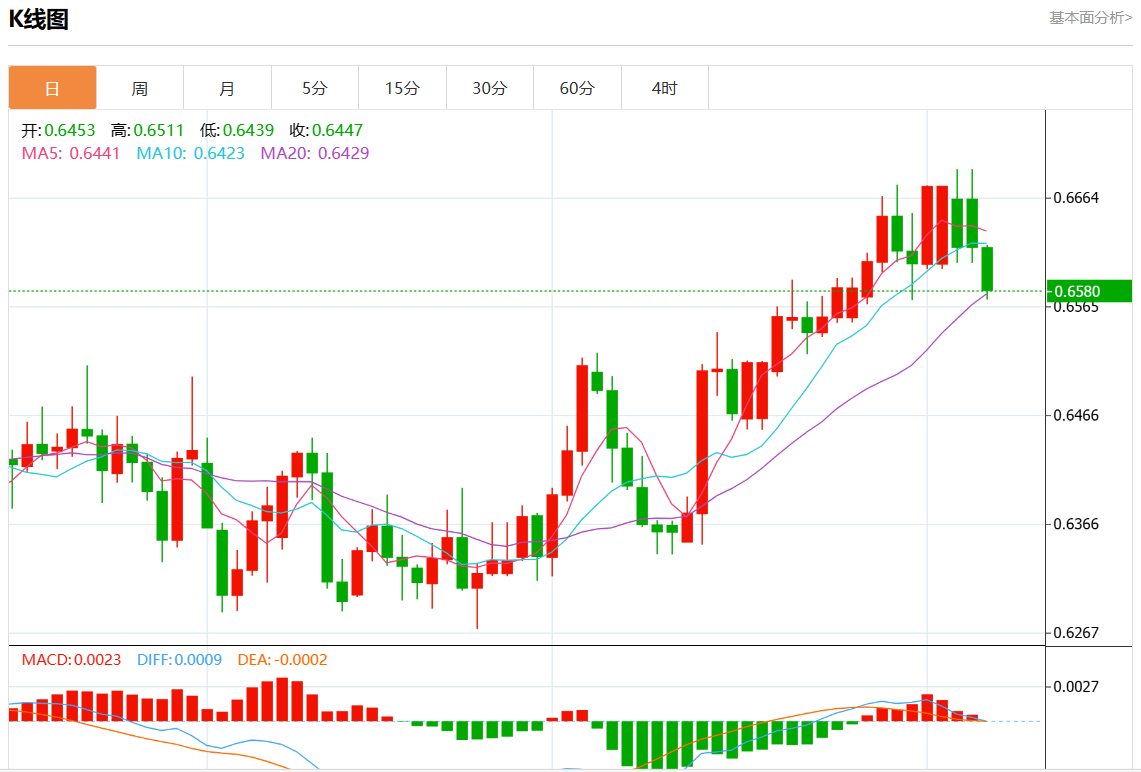1141x772 pixels.
Task: Click the DEA:-0.0002 indicator label
Action: [282, 660]
